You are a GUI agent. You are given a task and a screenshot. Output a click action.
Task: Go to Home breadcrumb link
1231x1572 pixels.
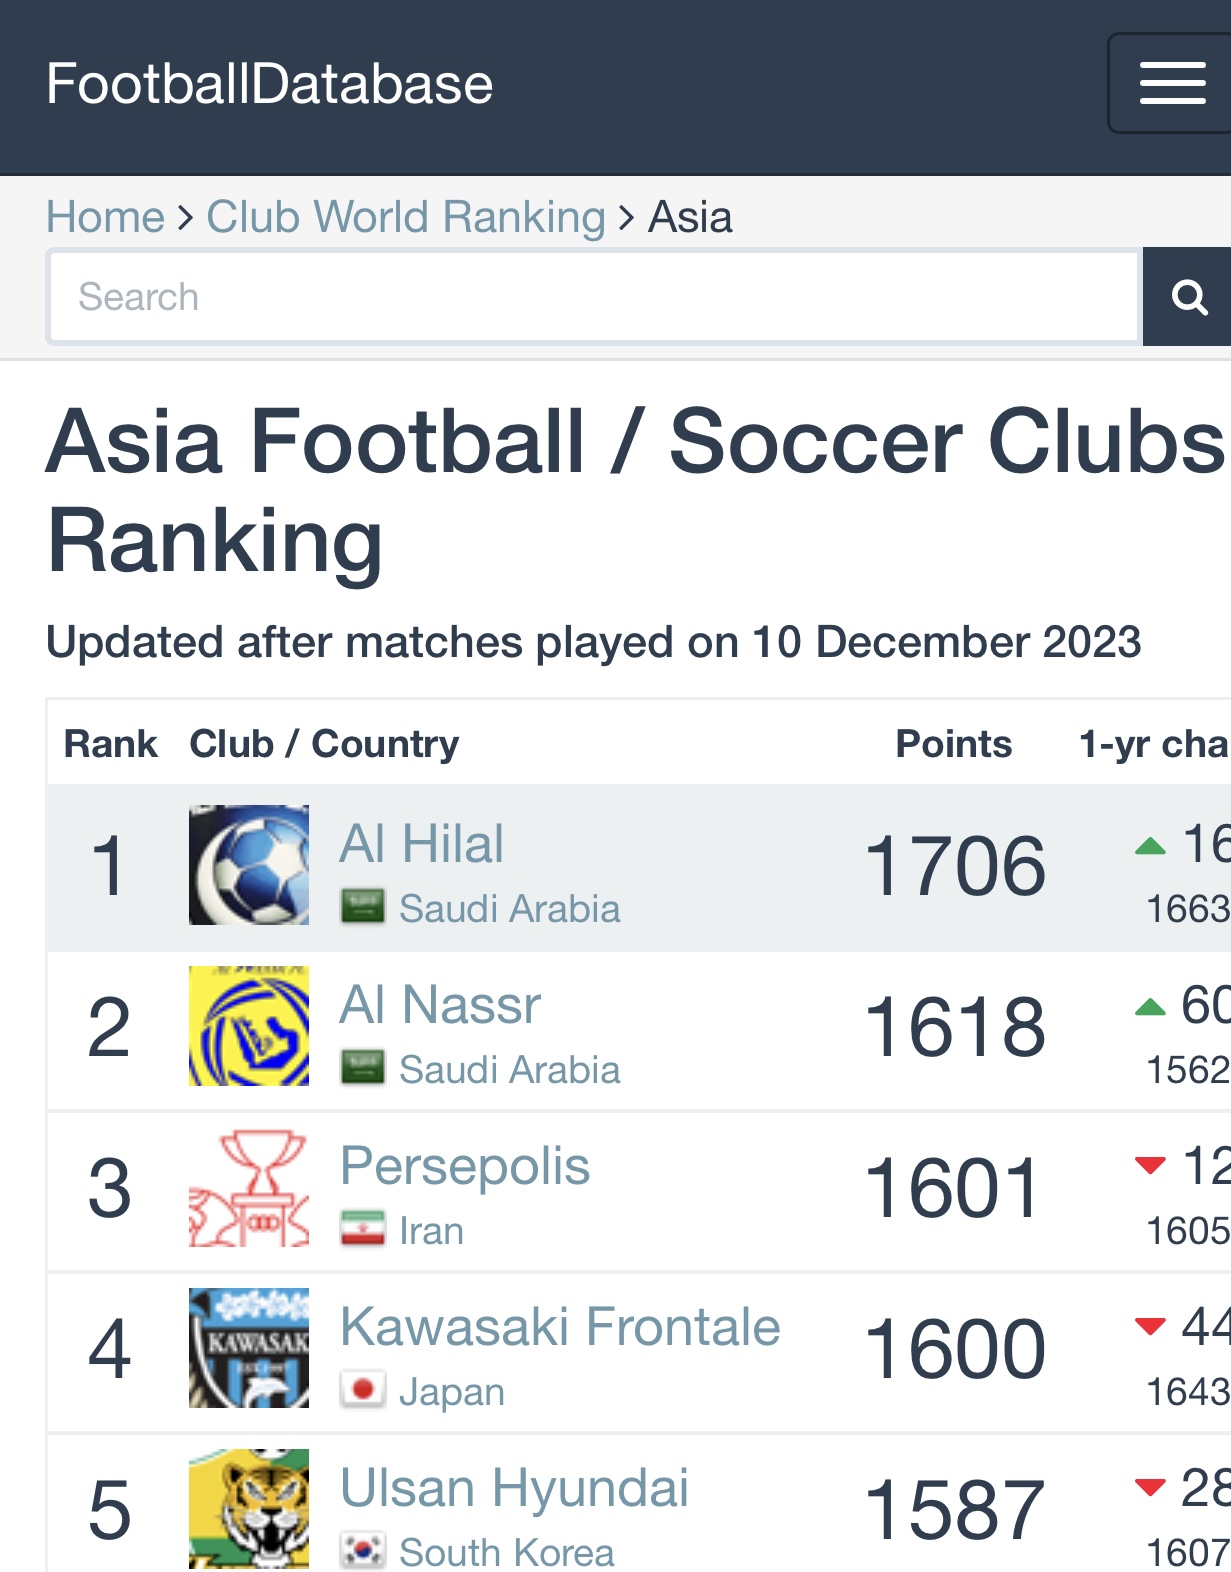pyautogui.click(x=105, y=217)
